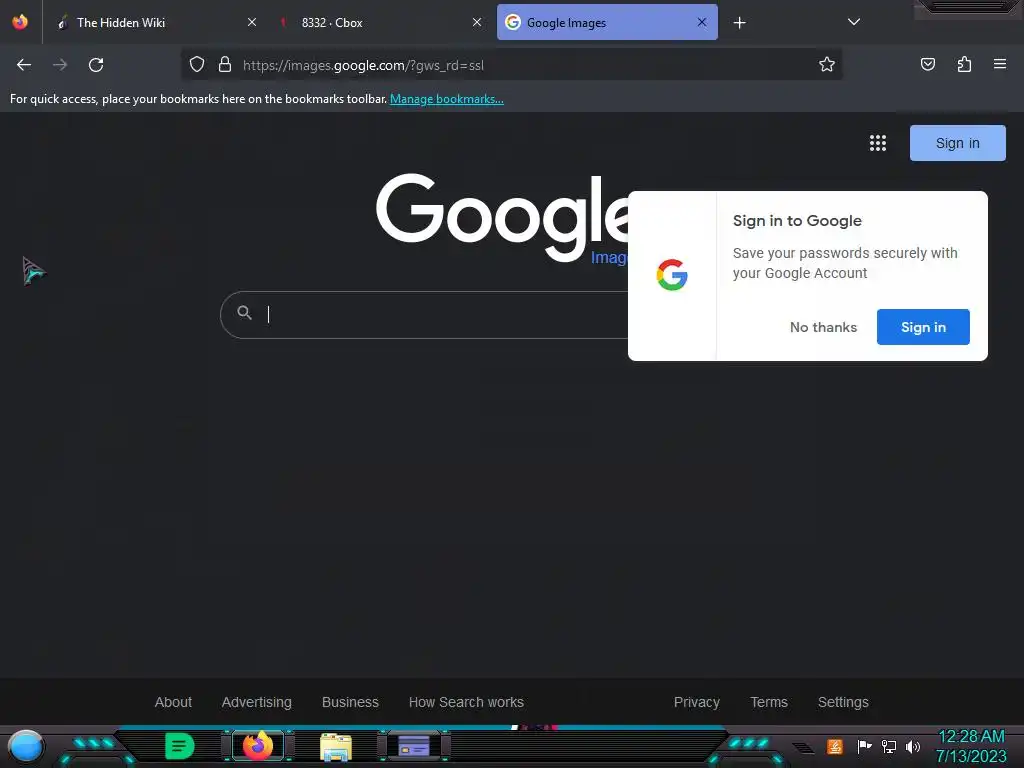
Task: Select the Google Images tab
Action: (x=607, y=22)
